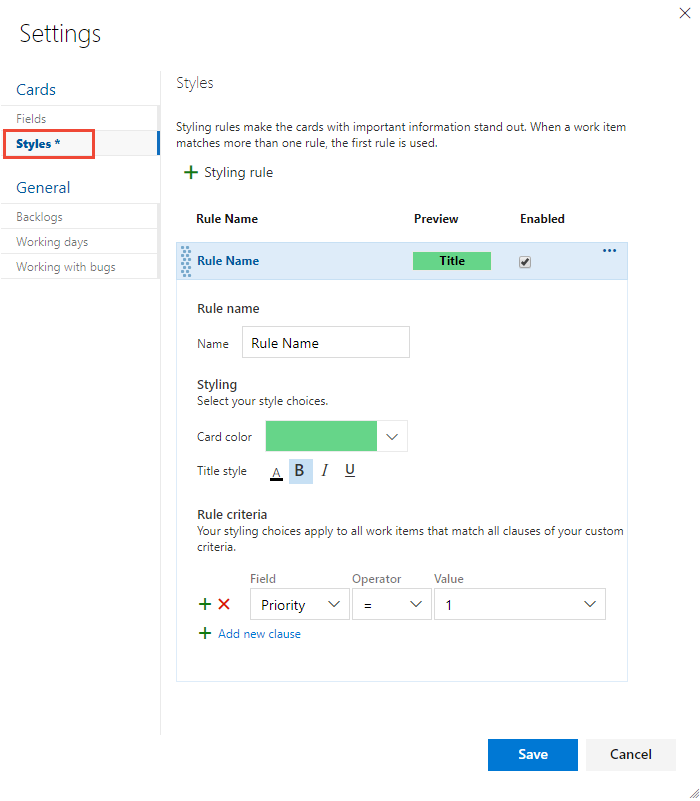Open the Card color dropdown
The height and width of the screenshot is (801, 700).
[392, 436]
